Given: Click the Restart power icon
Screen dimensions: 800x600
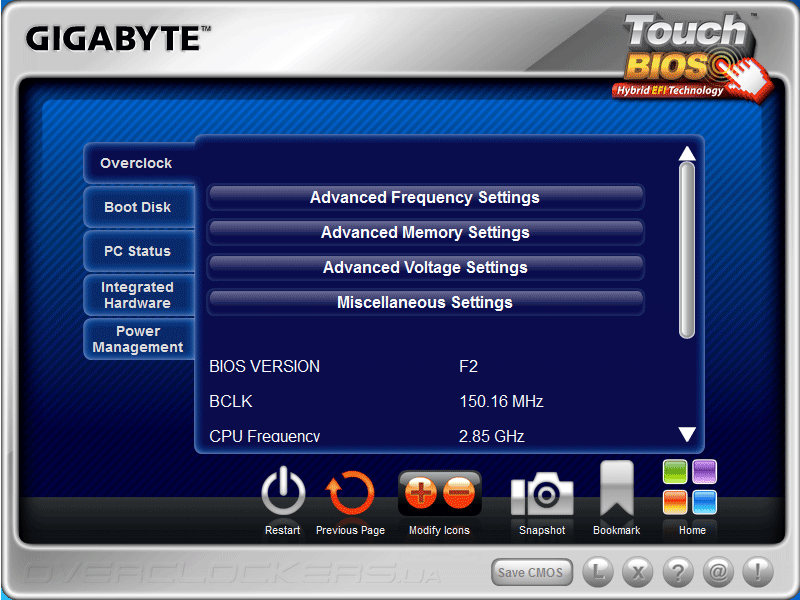Looking at the screenshot, I should click(283, 491).
